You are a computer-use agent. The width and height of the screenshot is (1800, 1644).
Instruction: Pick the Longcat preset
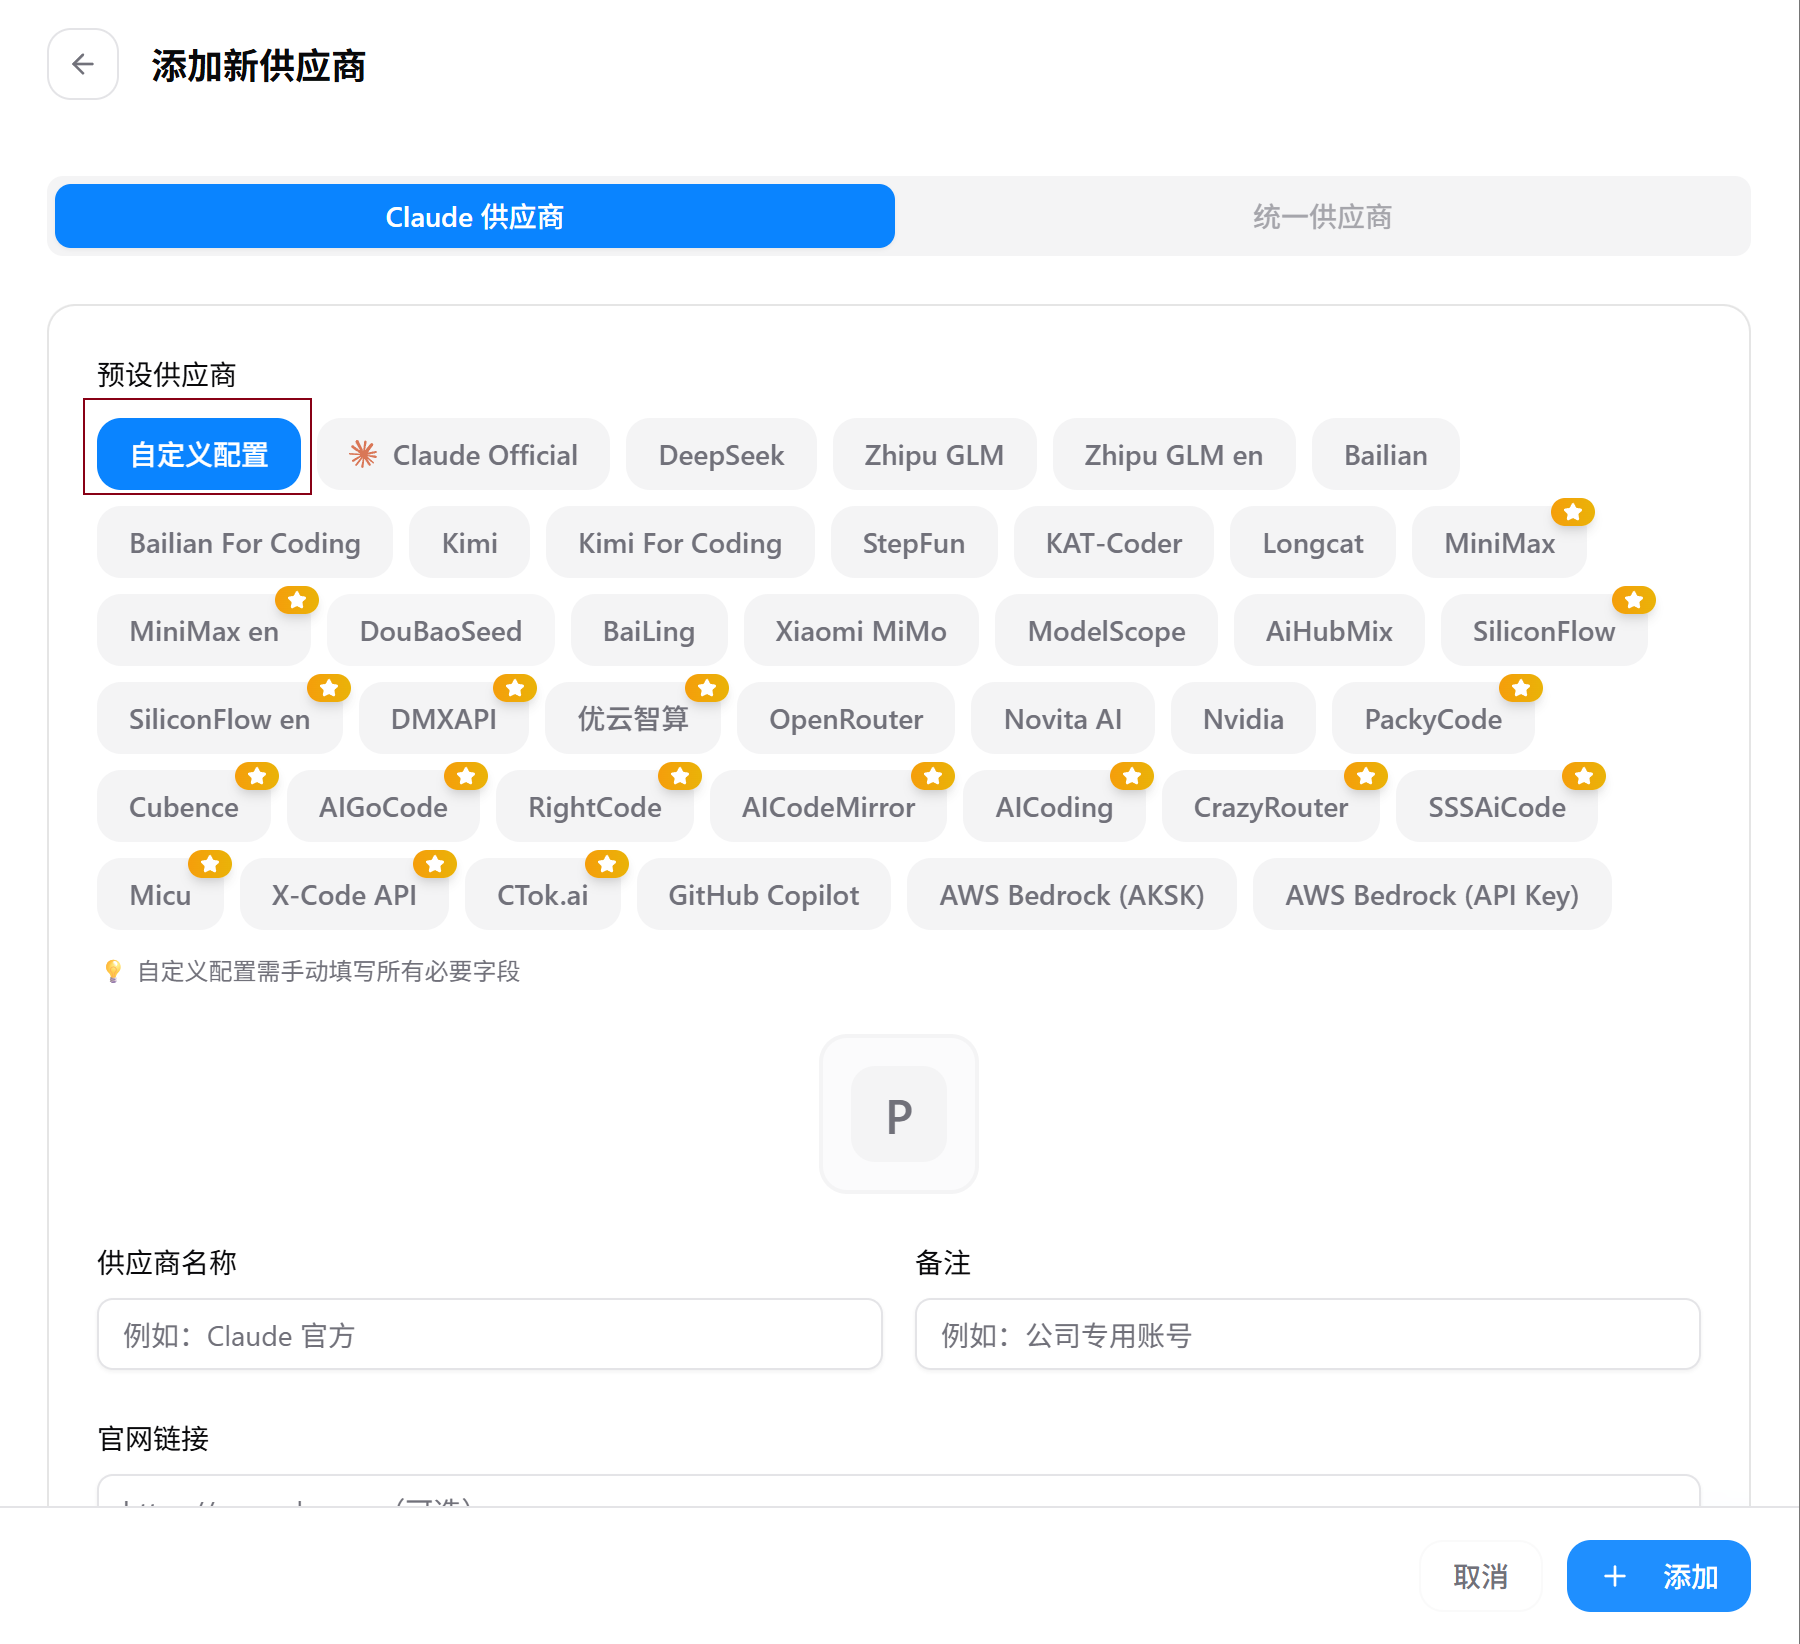[1313, 543]
